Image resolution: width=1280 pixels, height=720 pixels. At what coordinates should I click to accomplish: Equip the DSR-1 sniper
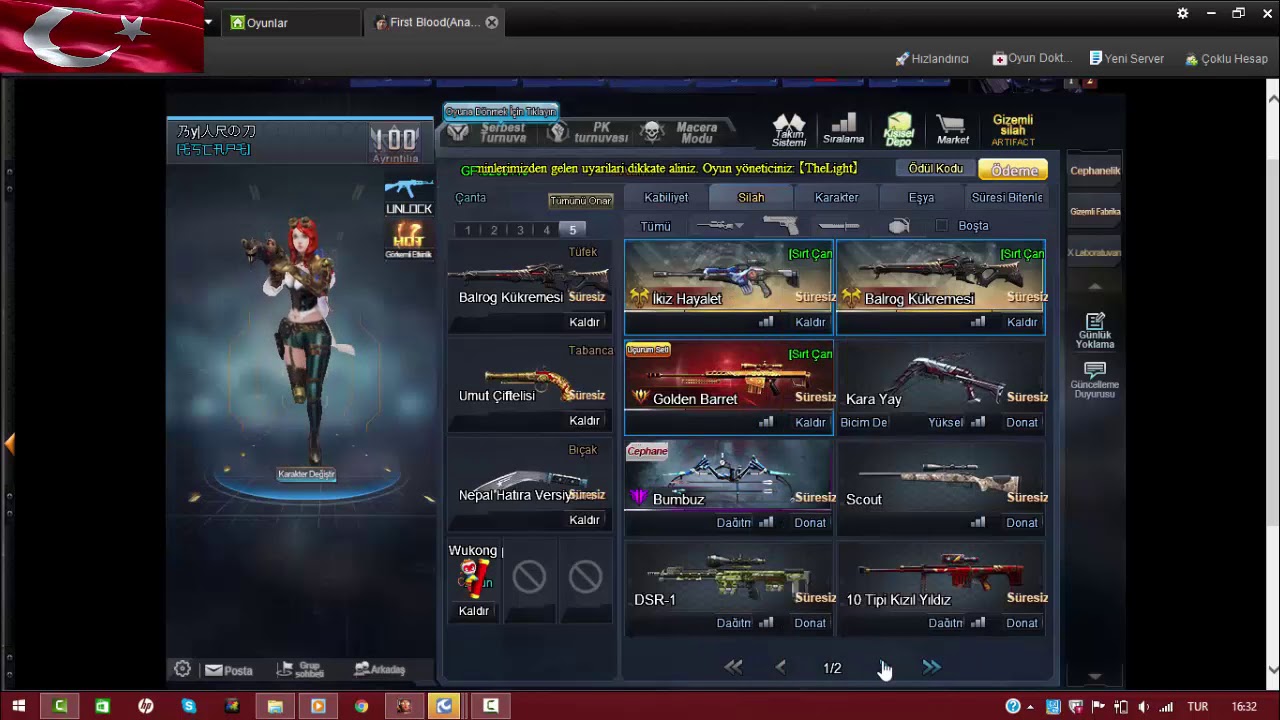810,623
